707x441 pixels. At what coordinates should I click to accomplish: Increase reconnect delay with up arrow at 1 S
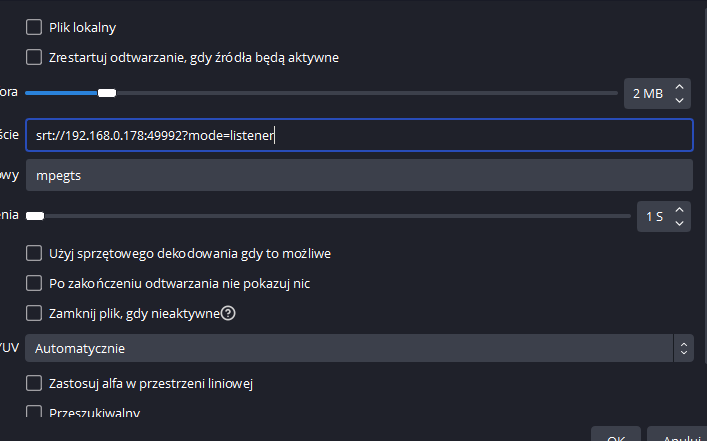[679, 210]
